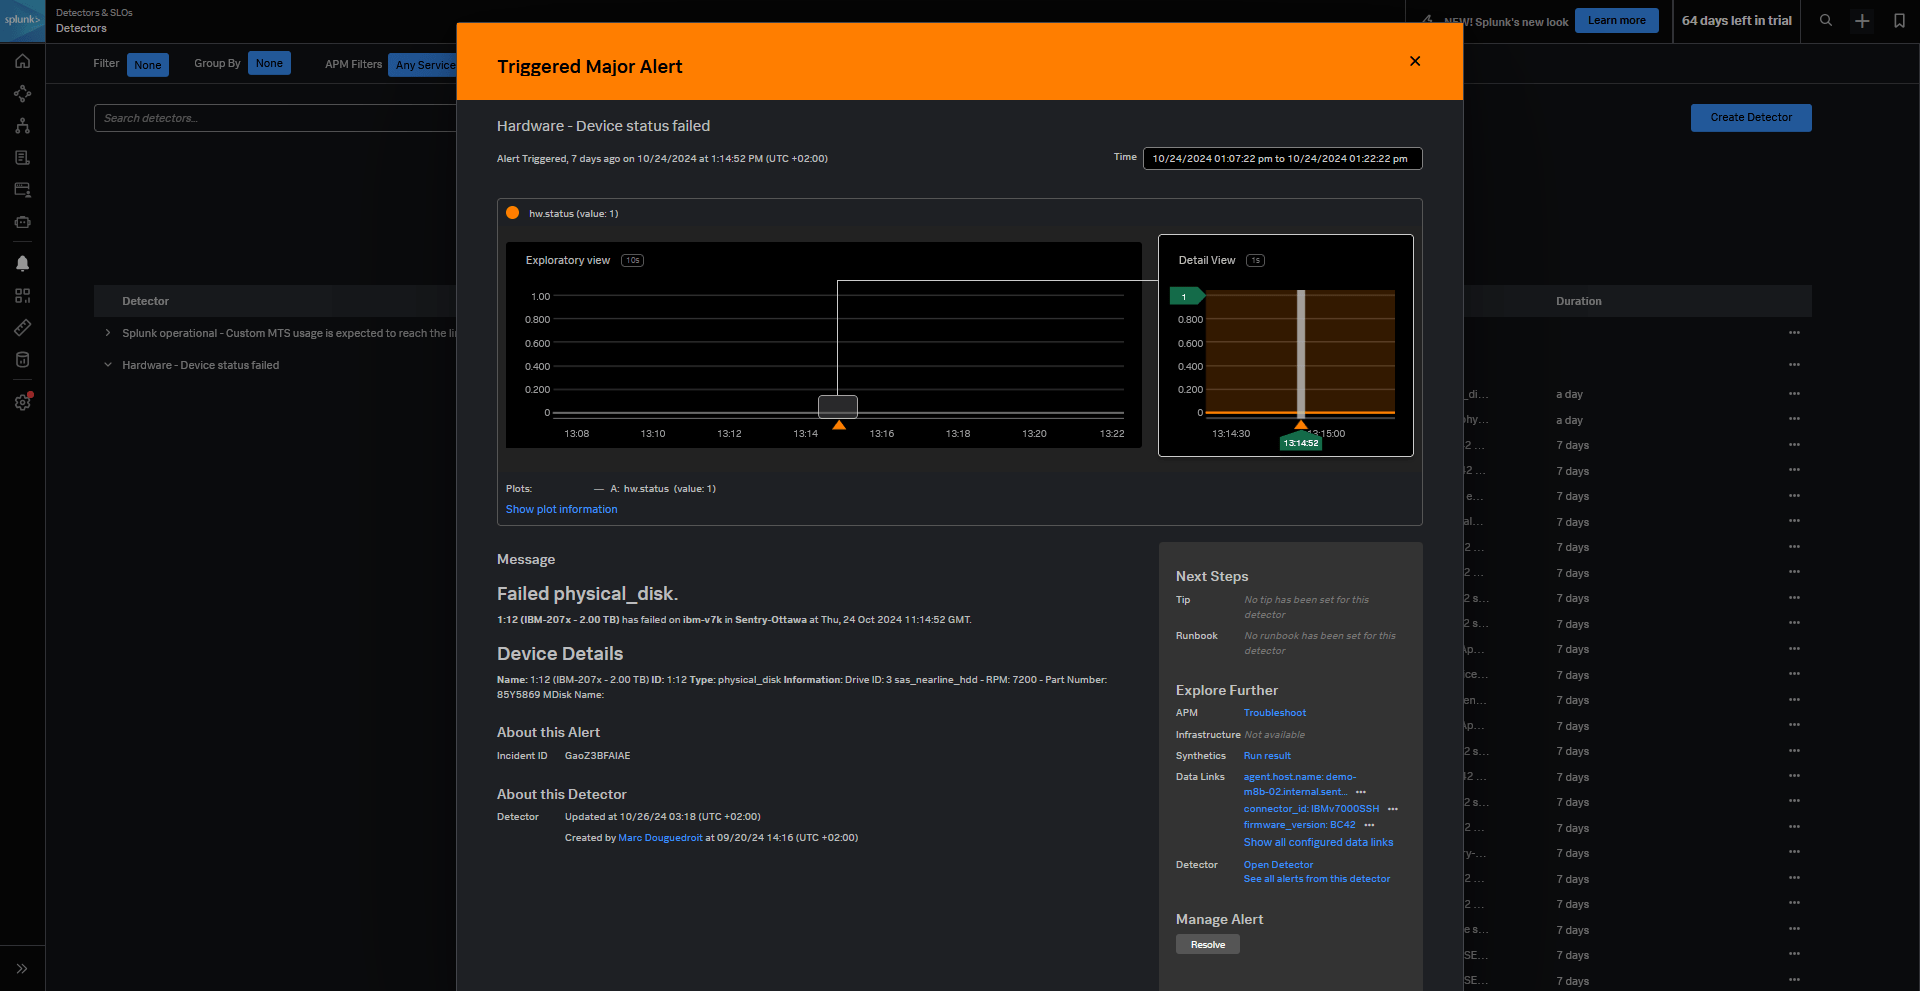
Task: Click See all alerts from this detector
Action: [1317, 879]
